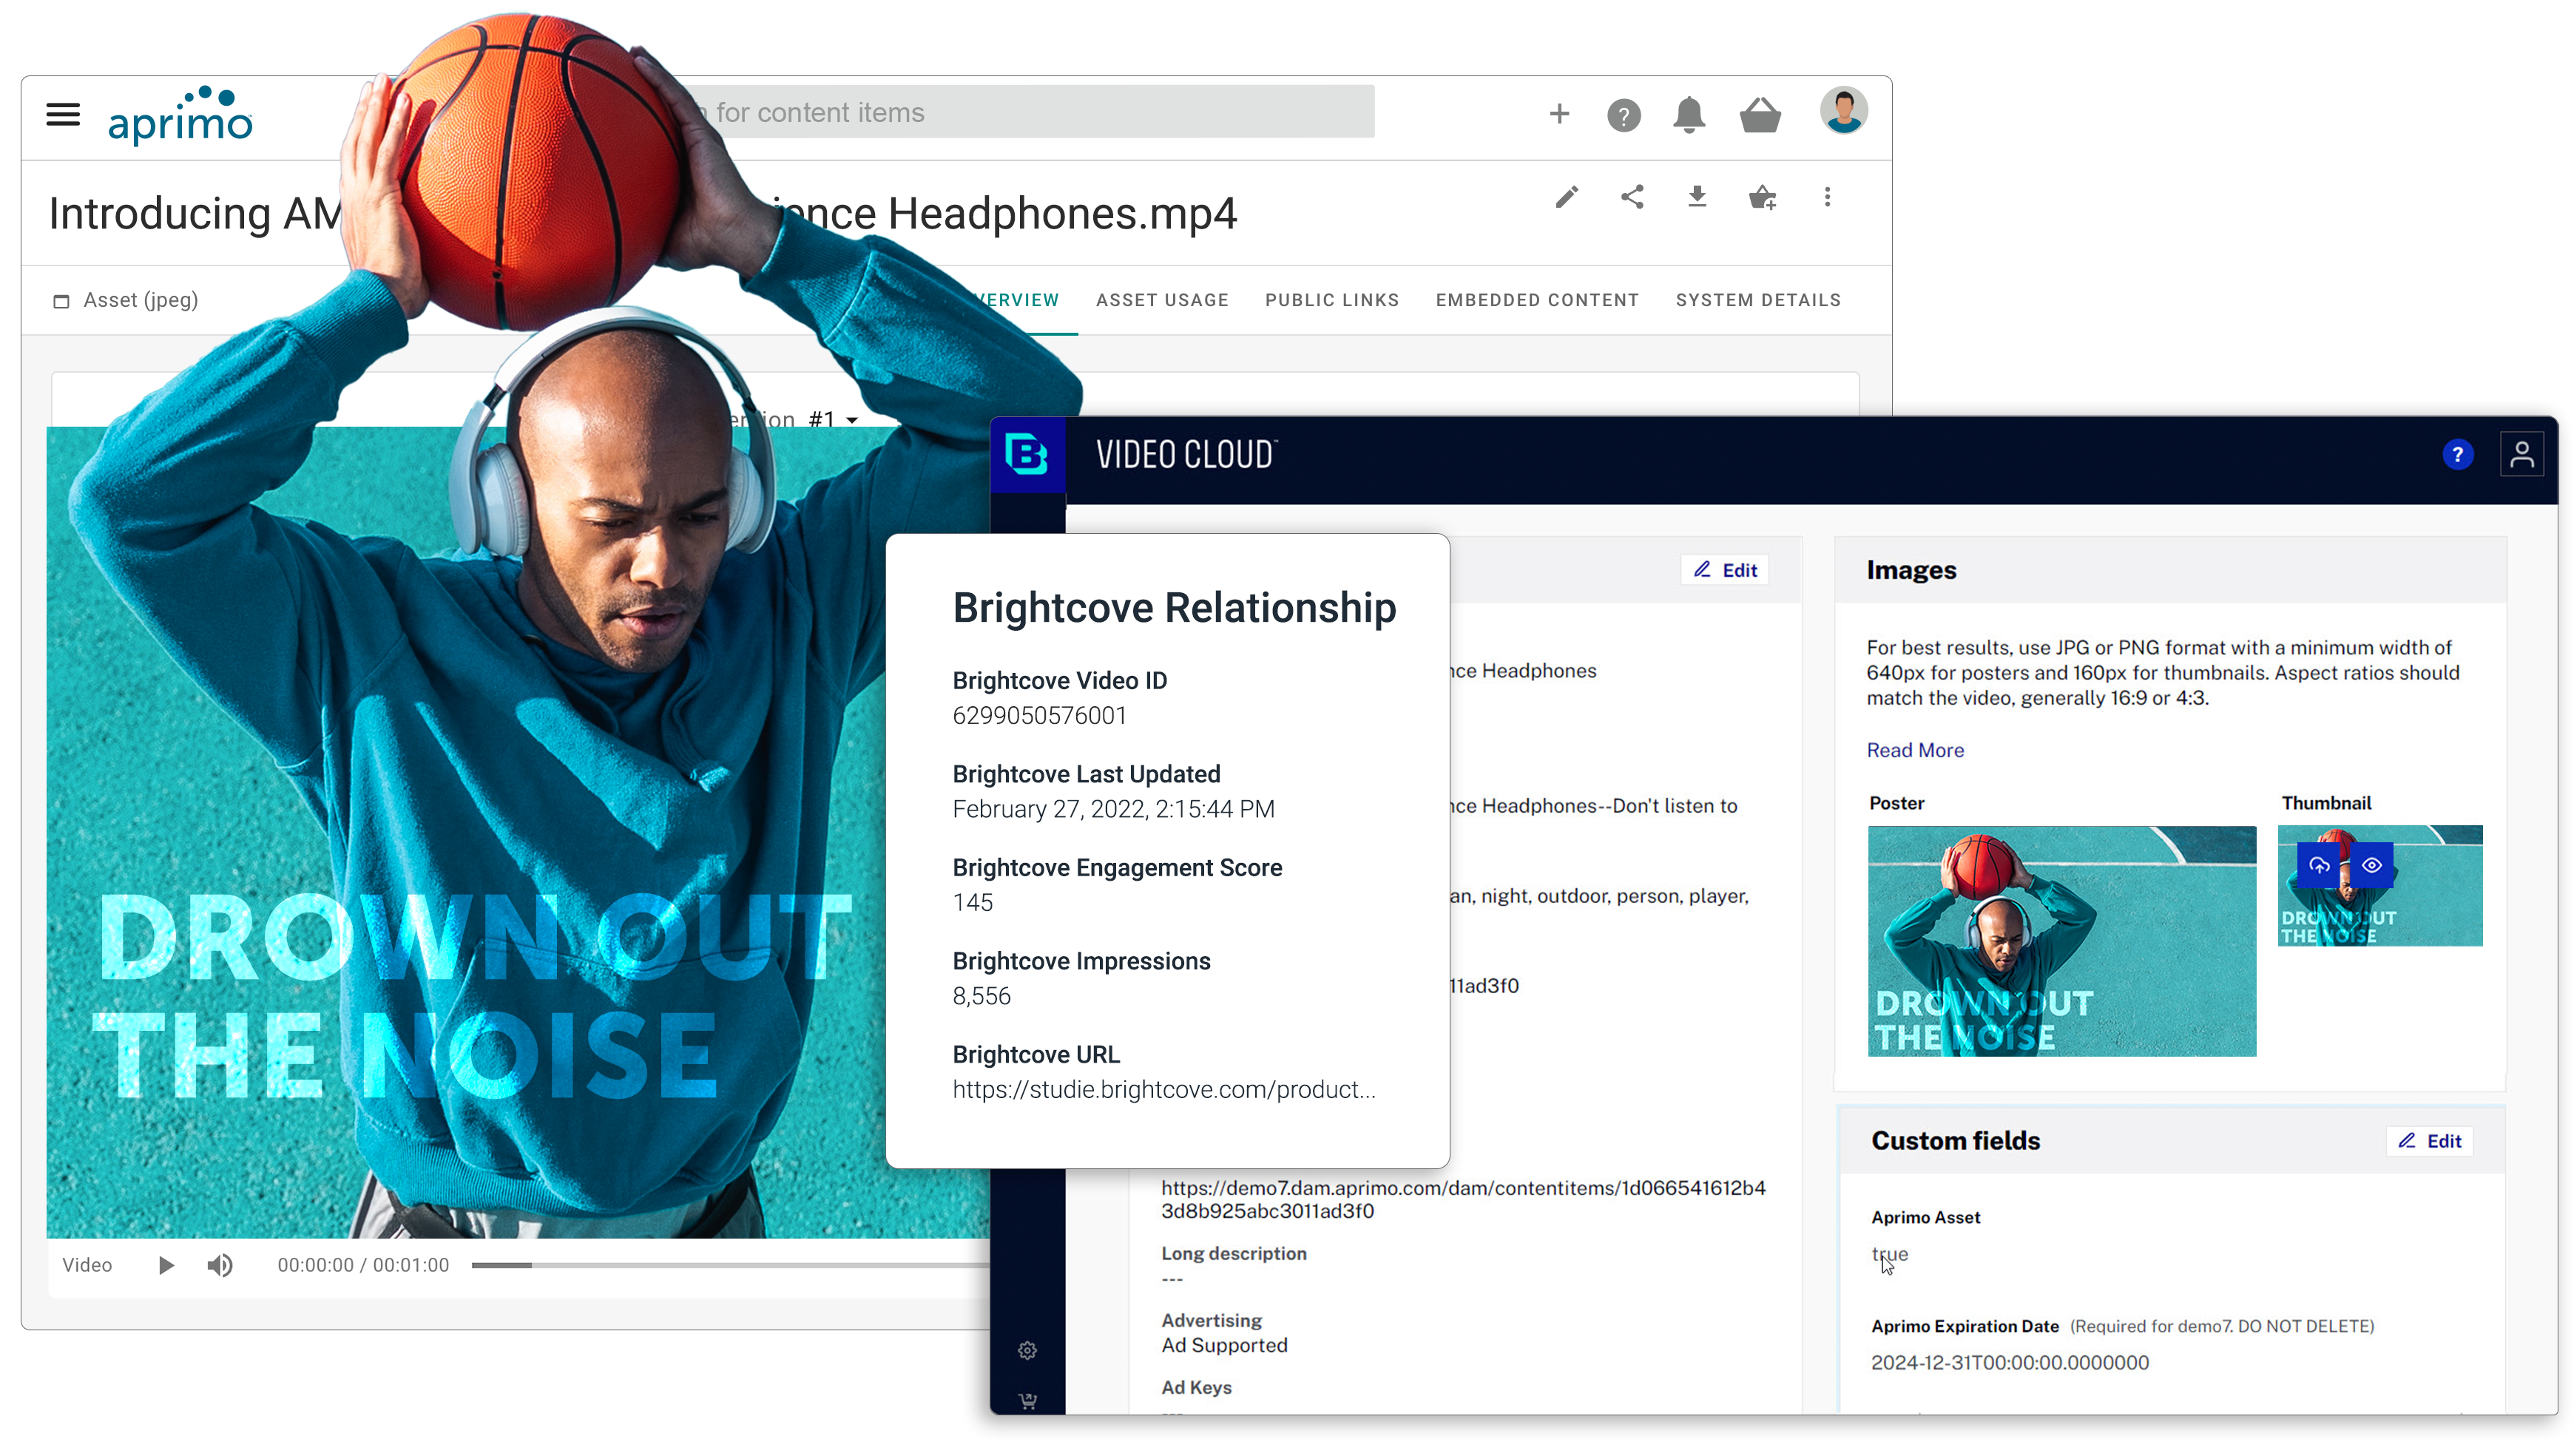This screenshot has width=2574, height=1456.
Task: Click the cart icon in Video Cloud sidebar
Action: click(1027, 1400)
